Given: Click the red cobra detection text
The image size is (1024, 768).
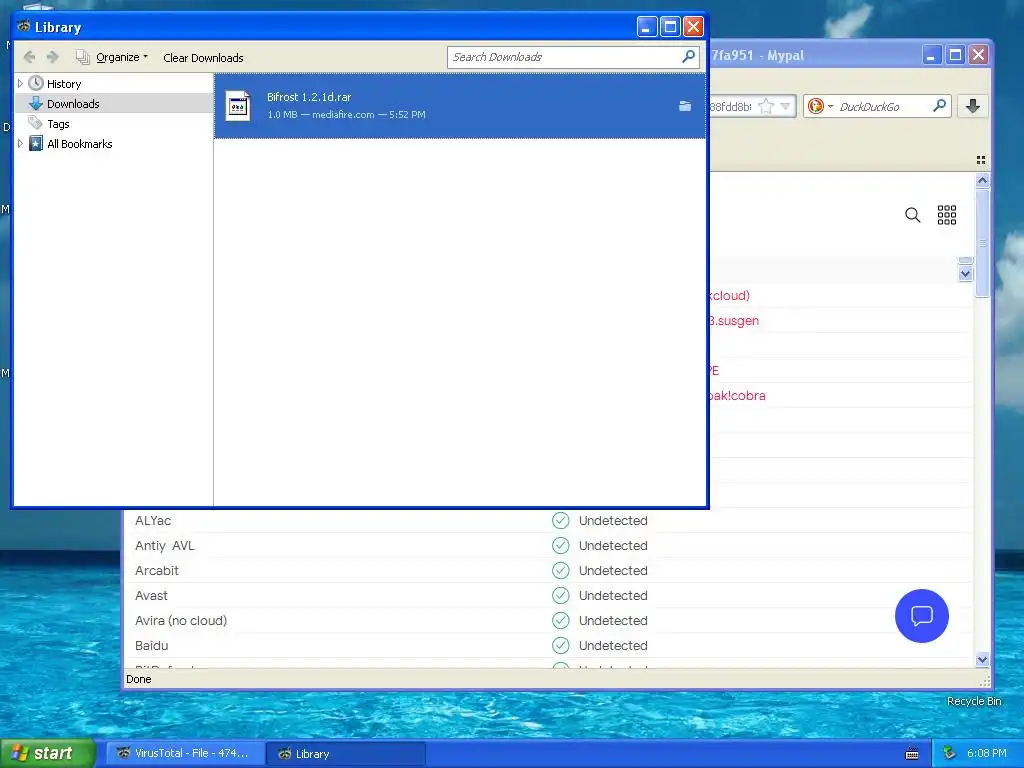Looking at the screenshot, I should point(737,396).
